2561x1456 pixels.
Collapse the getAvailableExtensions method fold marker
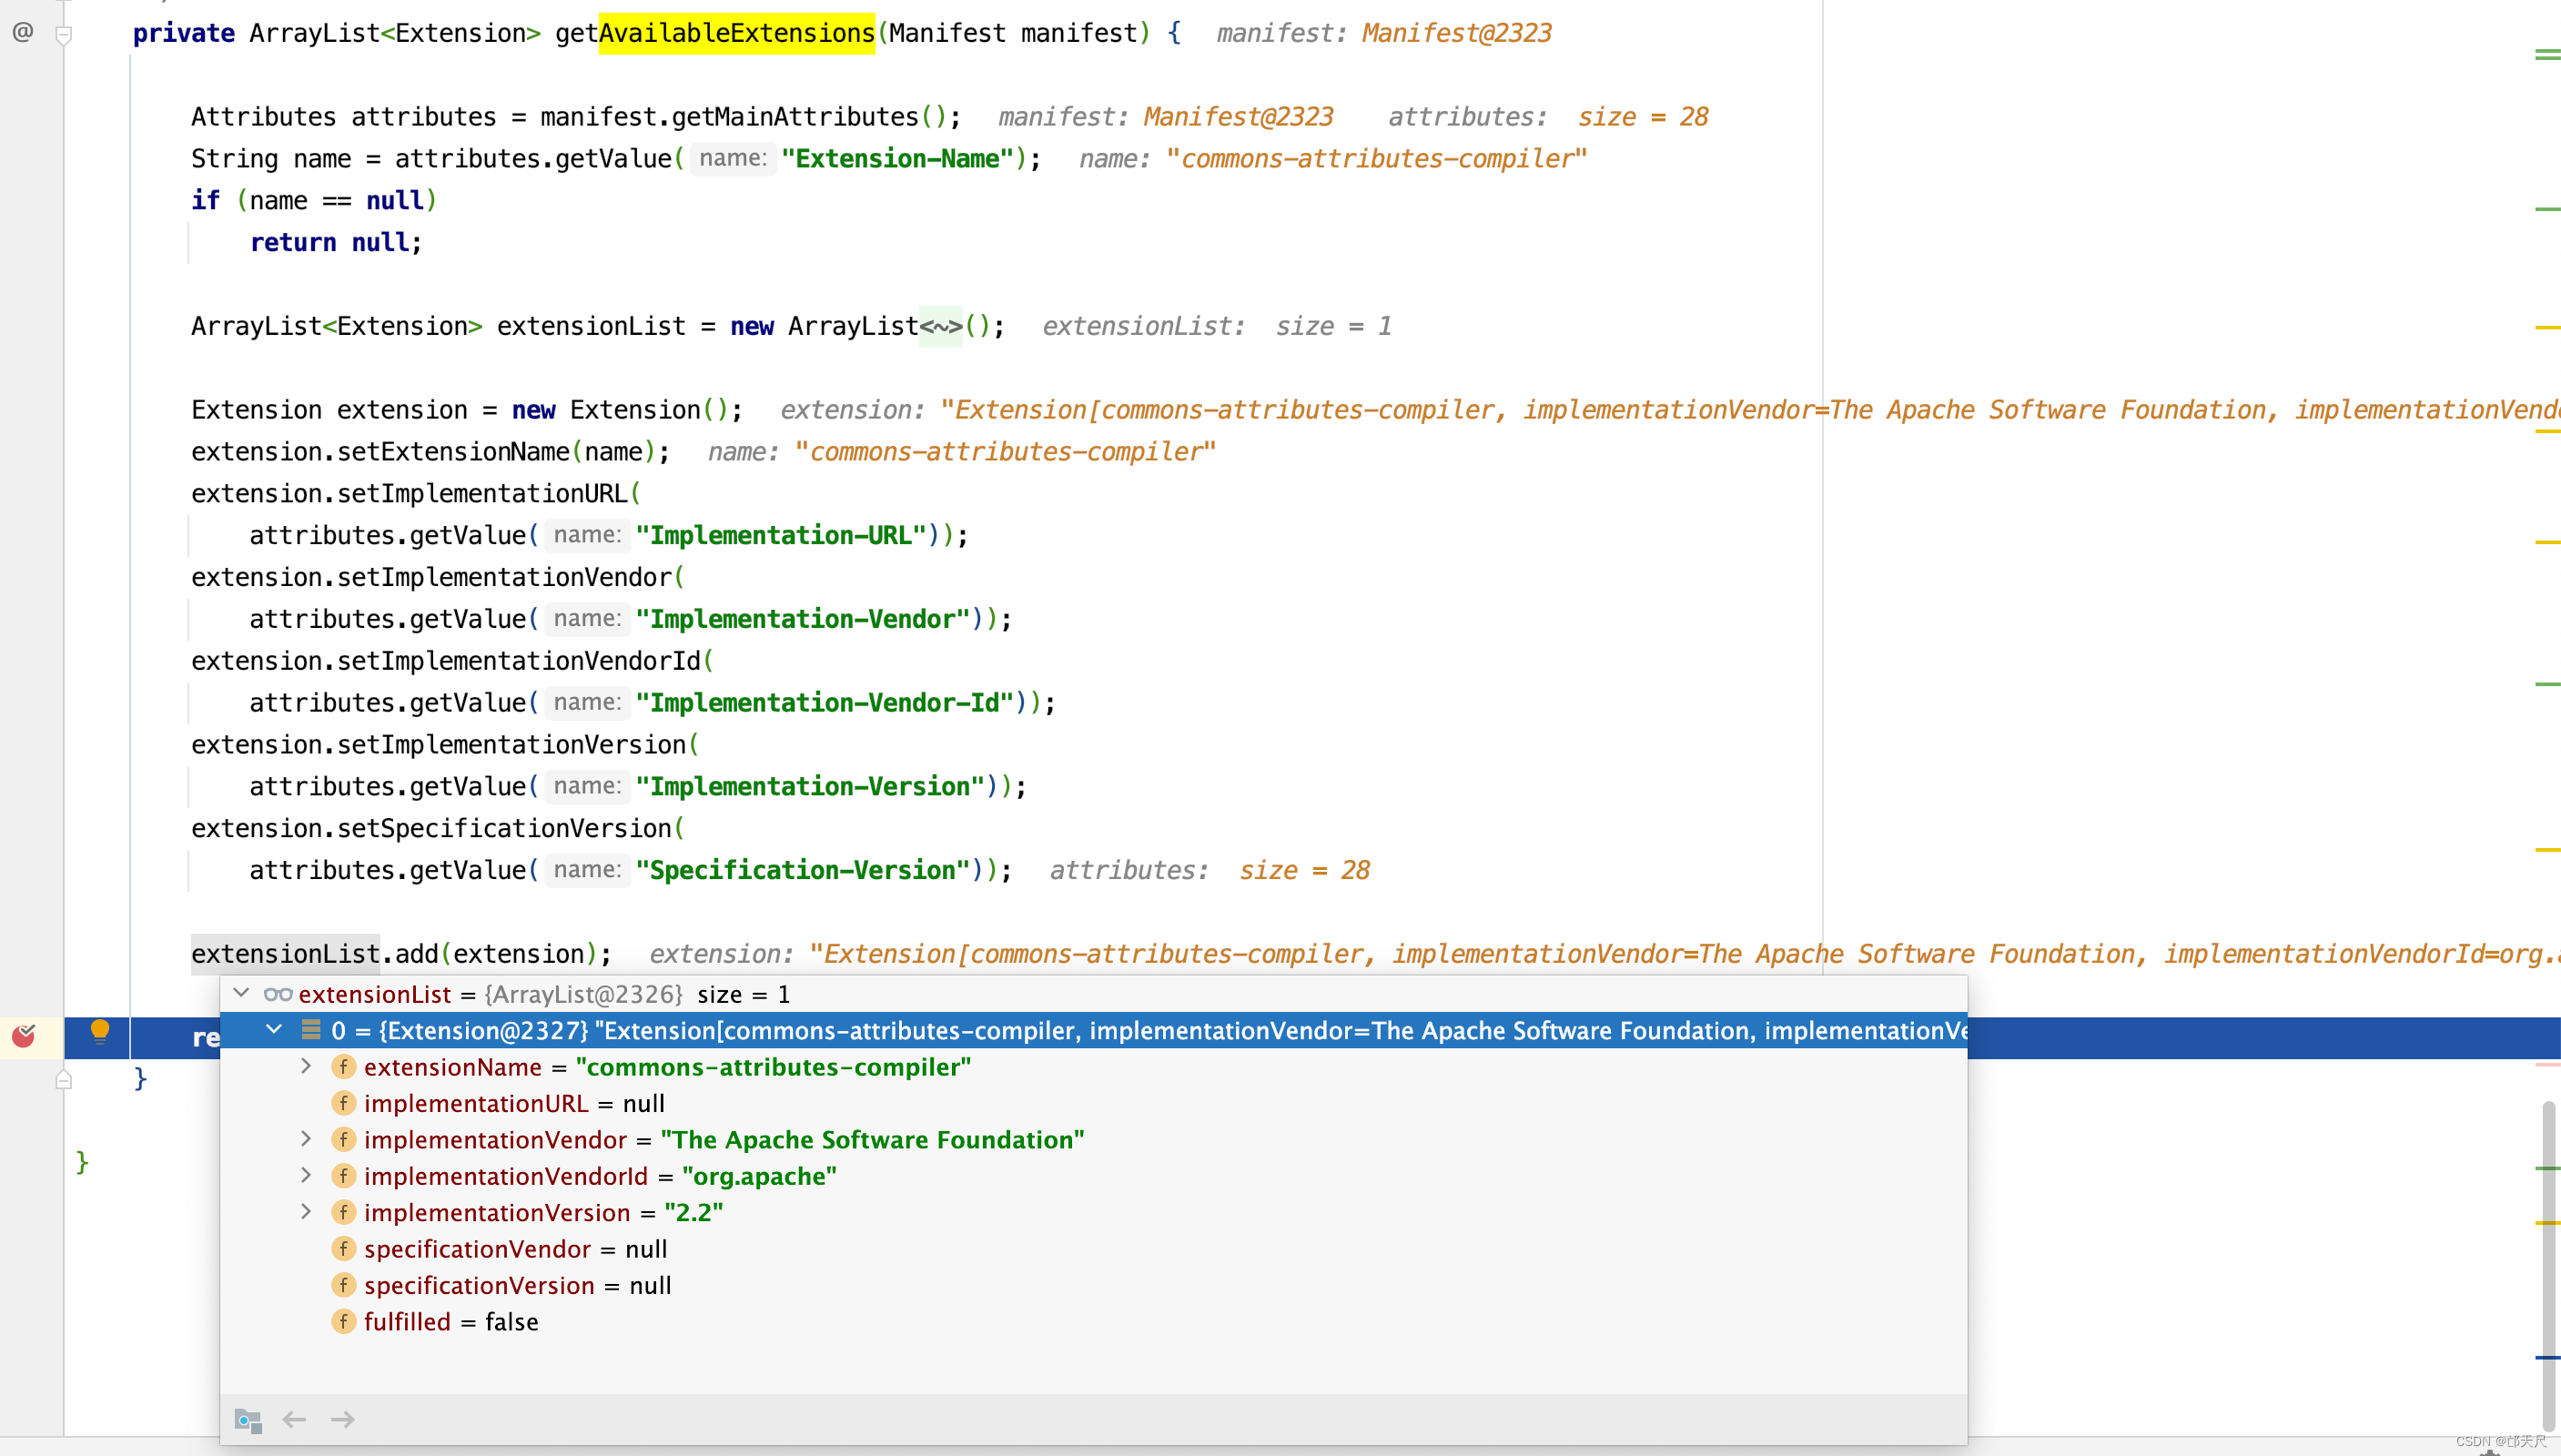[x=64, y=36]
